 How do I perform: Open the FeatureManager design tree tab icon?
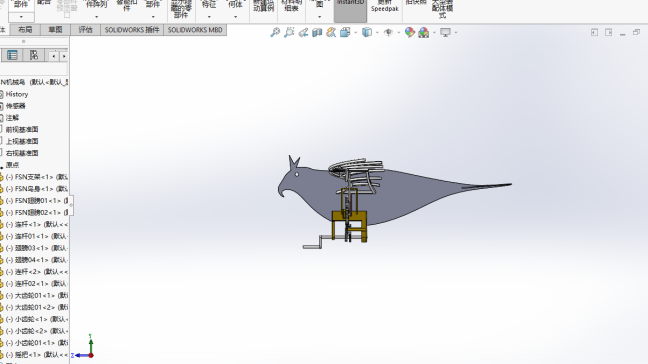coord(12,55)
